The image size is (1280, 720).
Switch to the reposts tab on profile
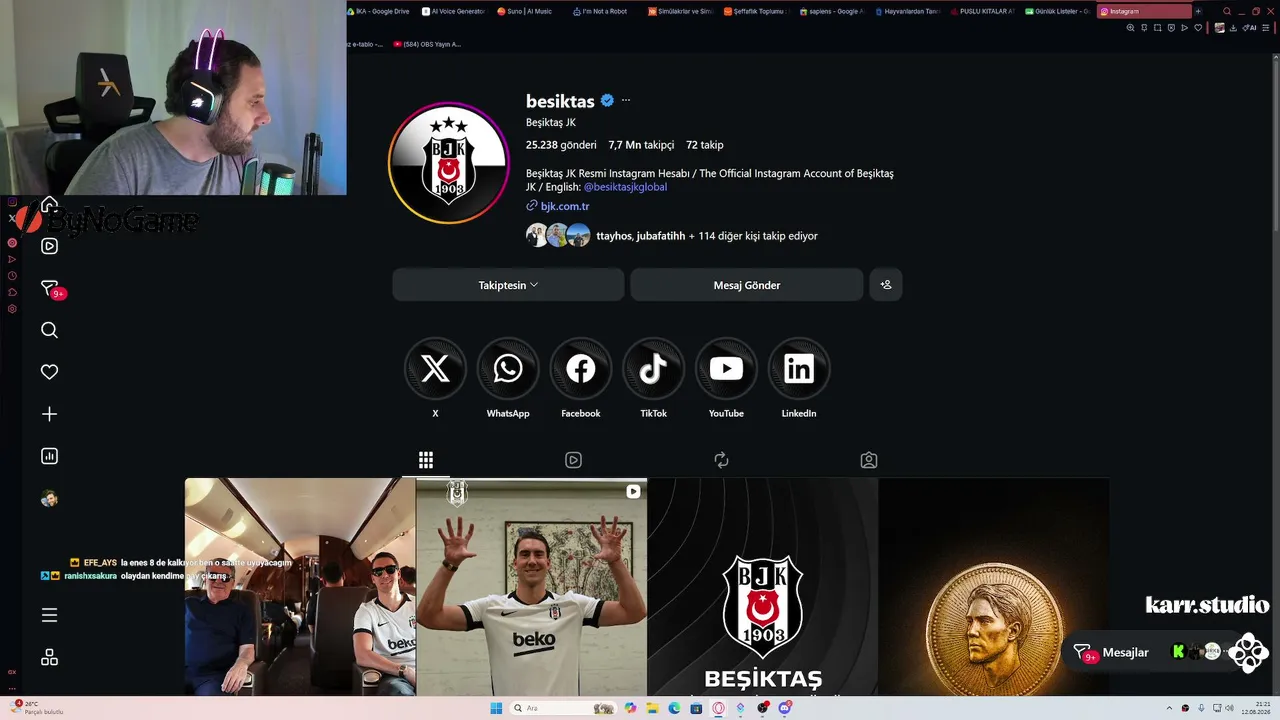(x=721, y=460)
